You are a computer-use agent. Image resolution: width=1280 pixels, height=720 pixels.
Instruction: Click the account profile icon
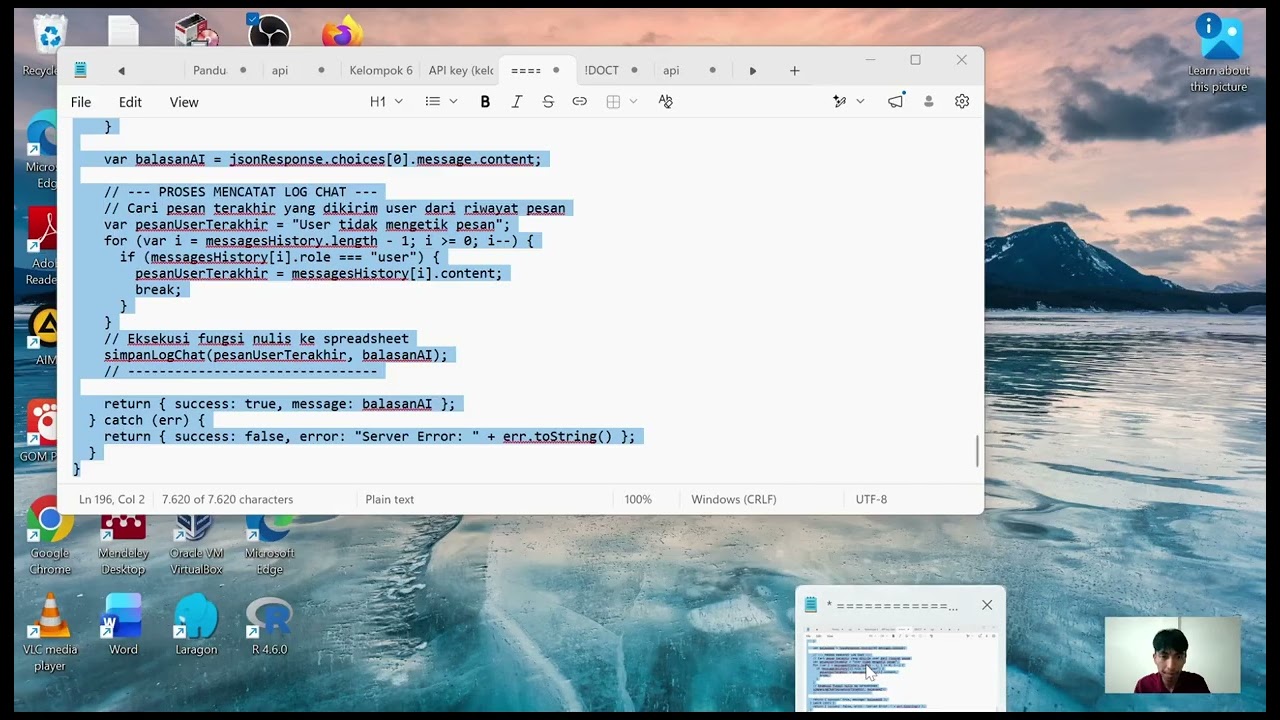coord(929,102)
